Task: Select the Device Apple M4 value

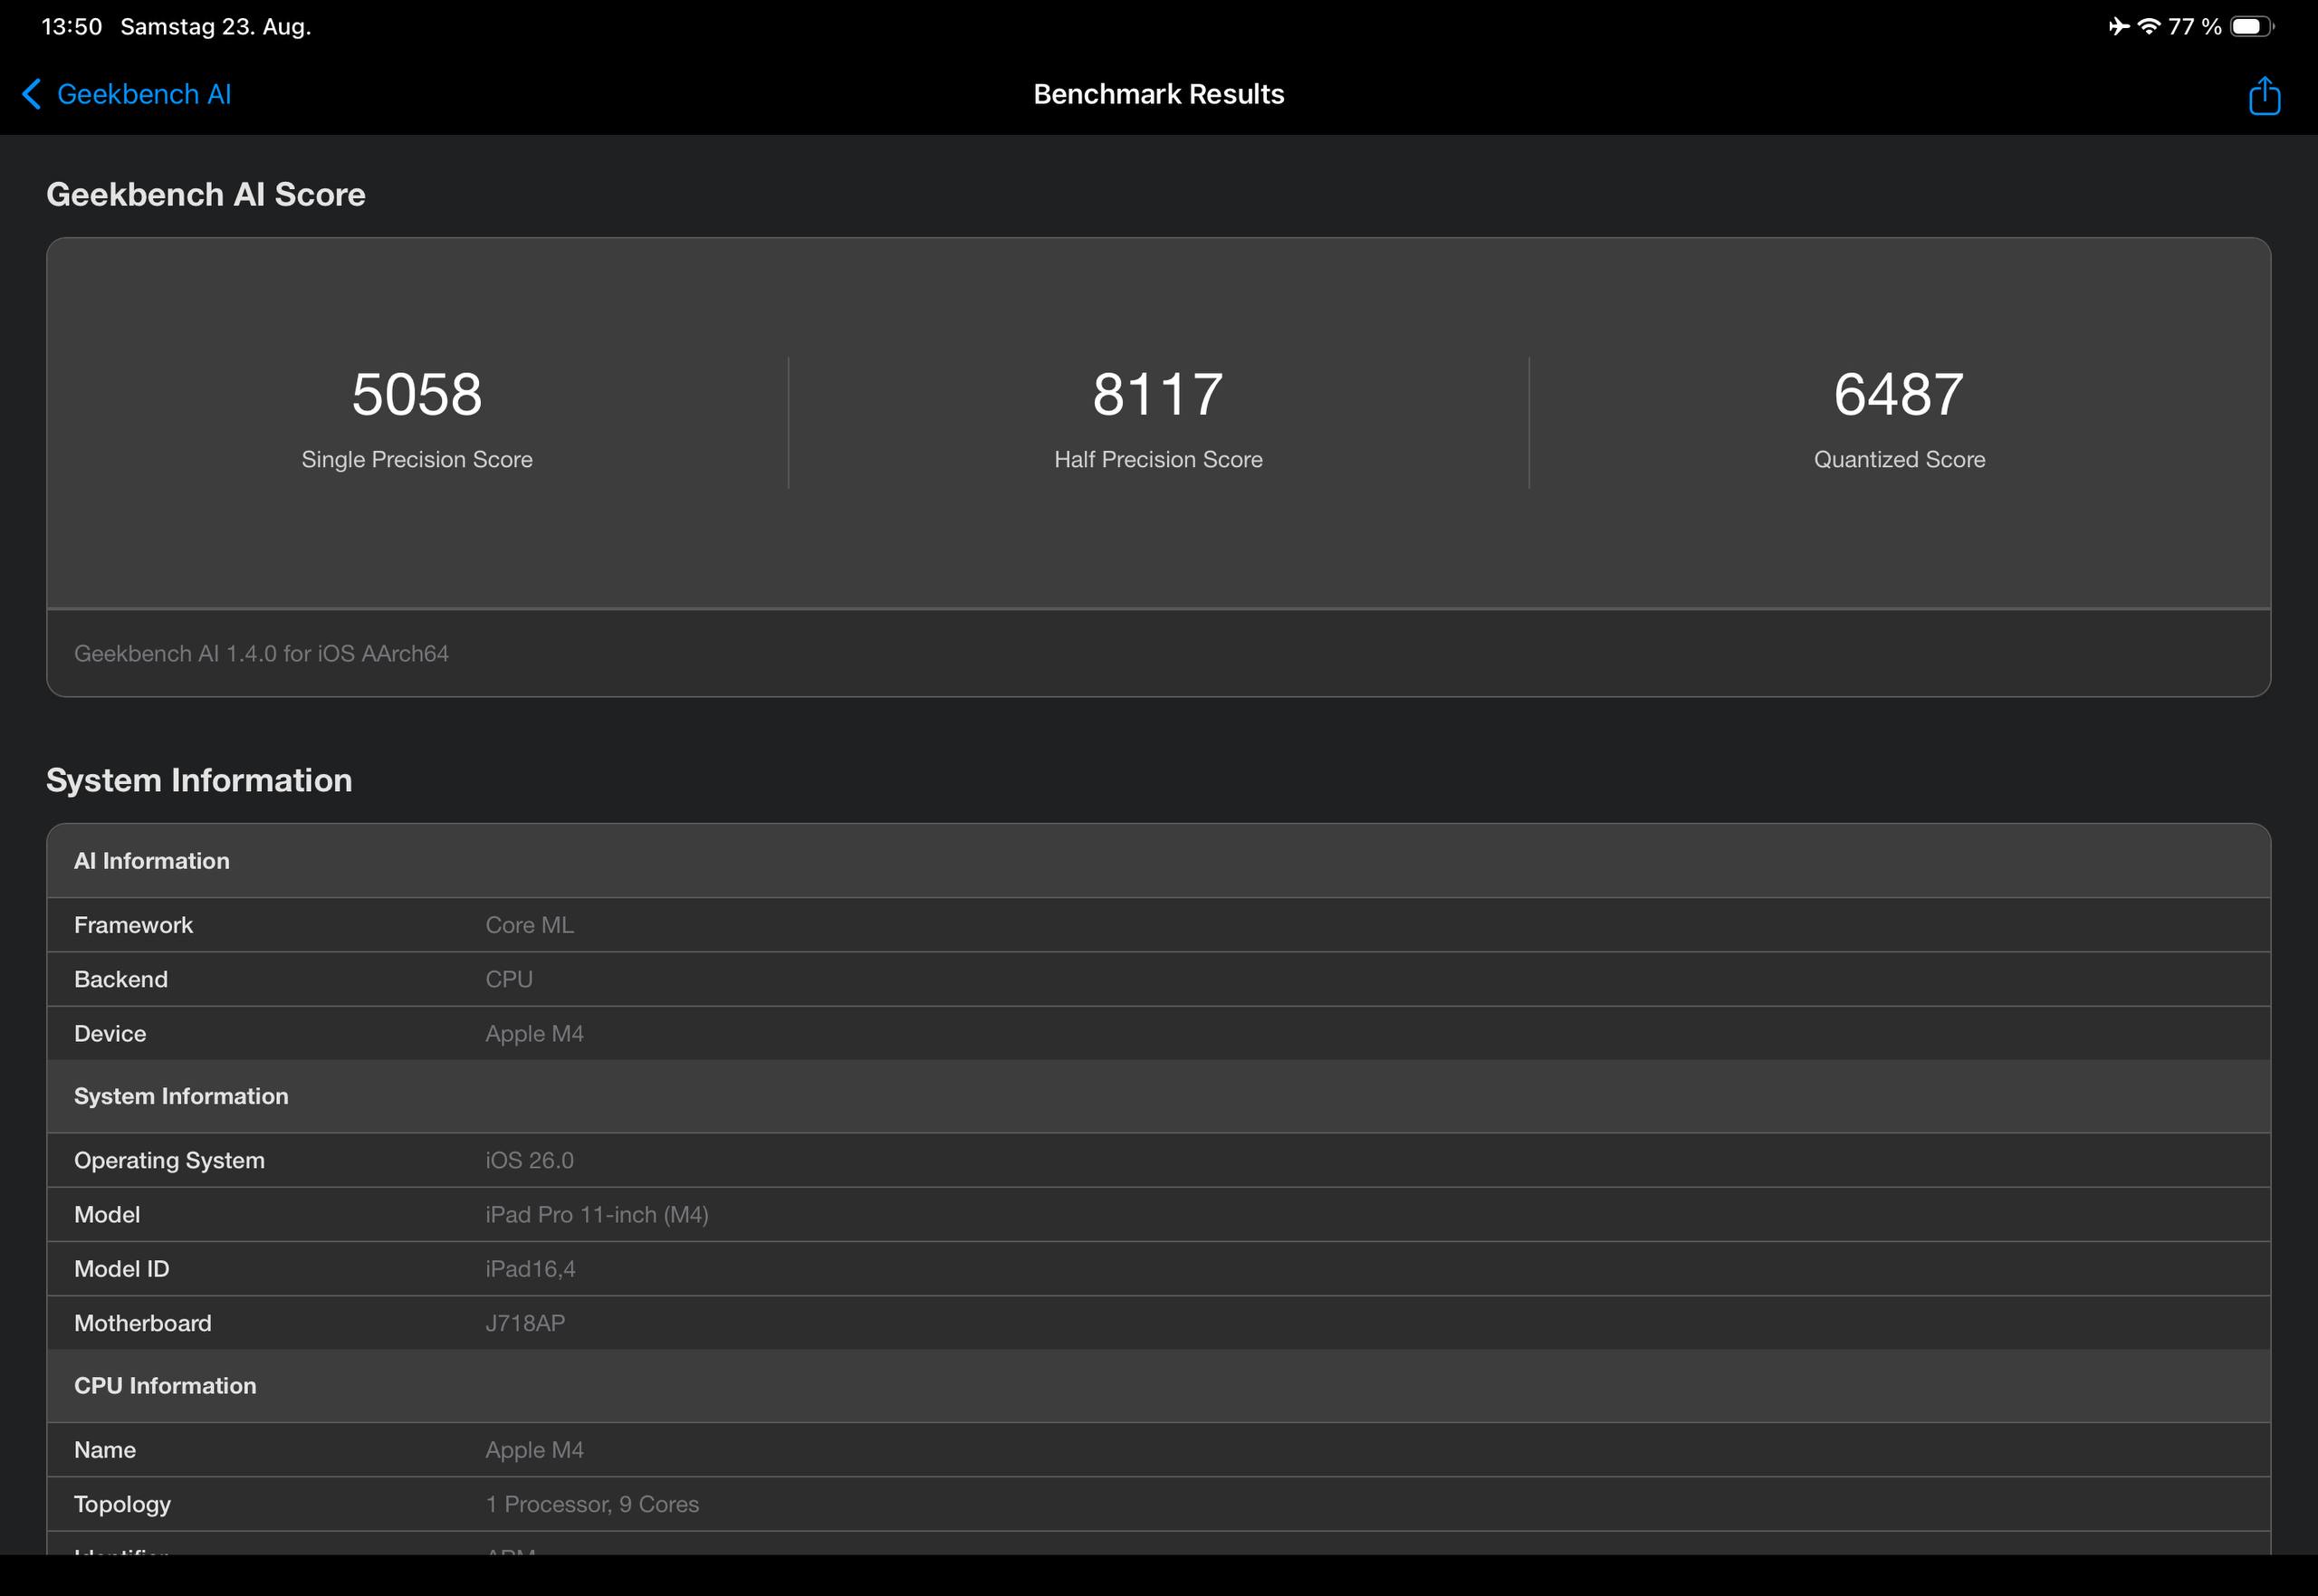Action: tap(534, 1033)
